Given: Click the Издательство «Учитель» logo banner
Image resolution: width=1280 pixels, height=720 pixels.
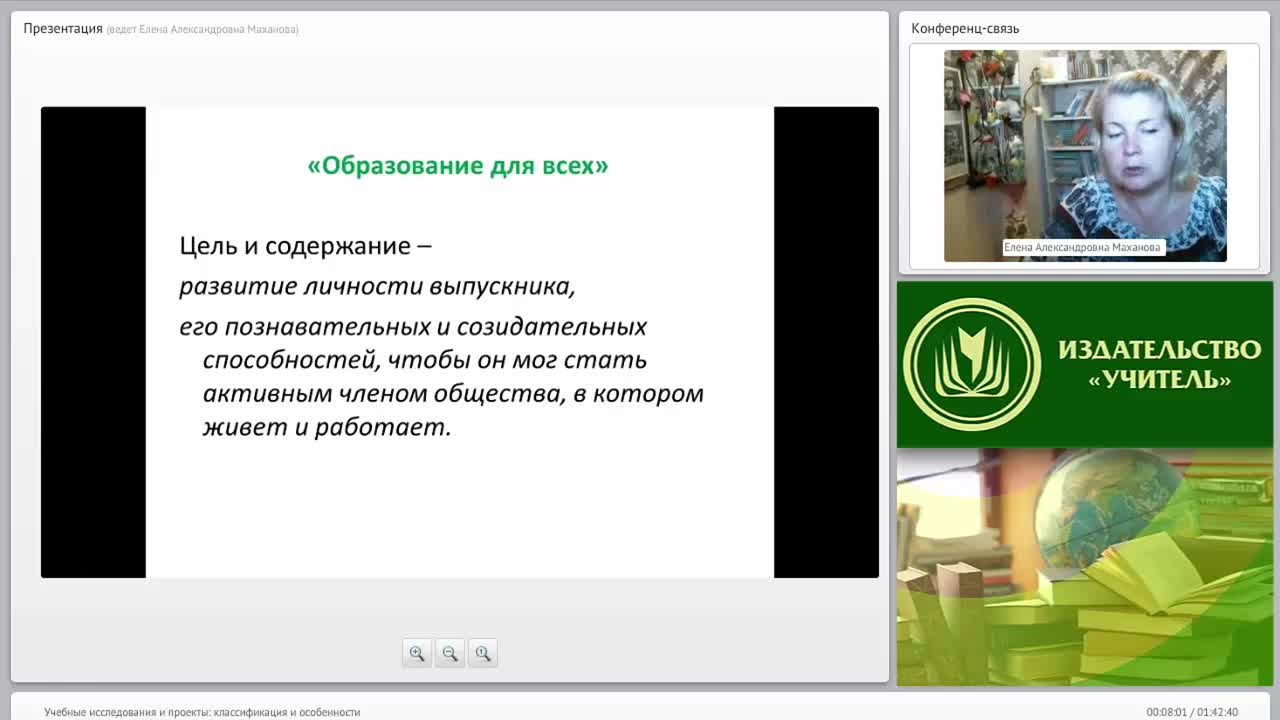Looking at the screenshot, I should 1085,364.
